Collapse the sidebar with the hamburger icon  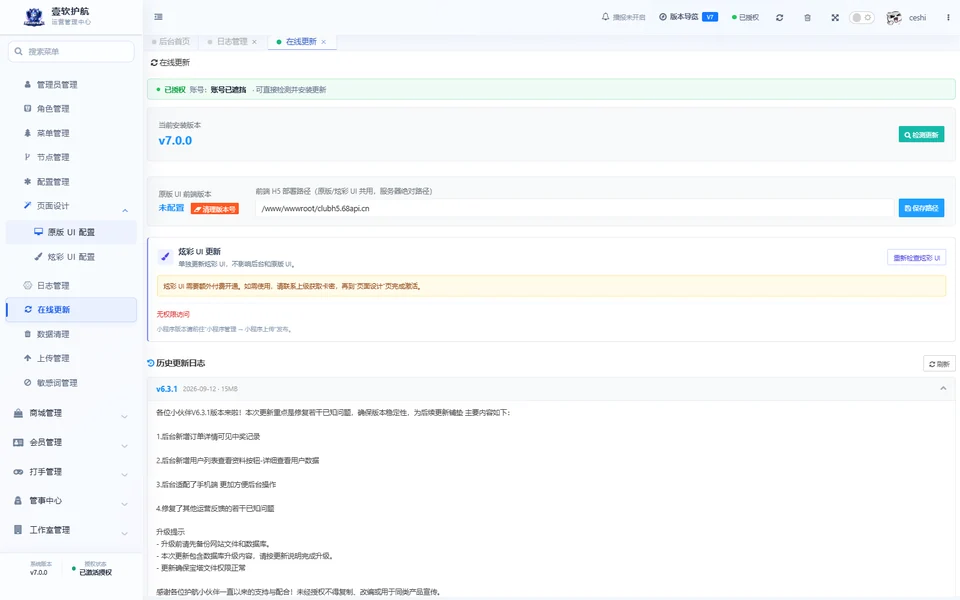click(x=159, y=17)
